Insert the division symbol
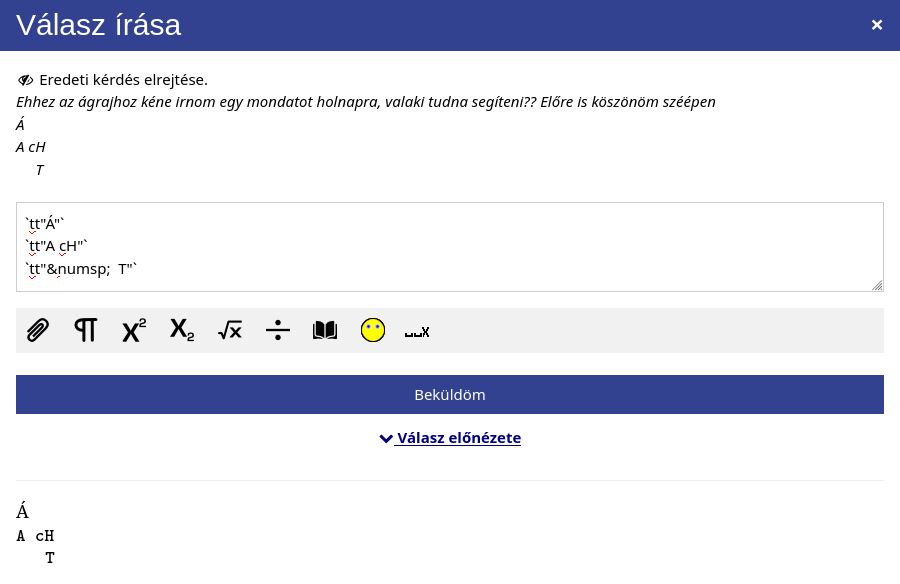The image size is (900, 584). pos(278,330)
